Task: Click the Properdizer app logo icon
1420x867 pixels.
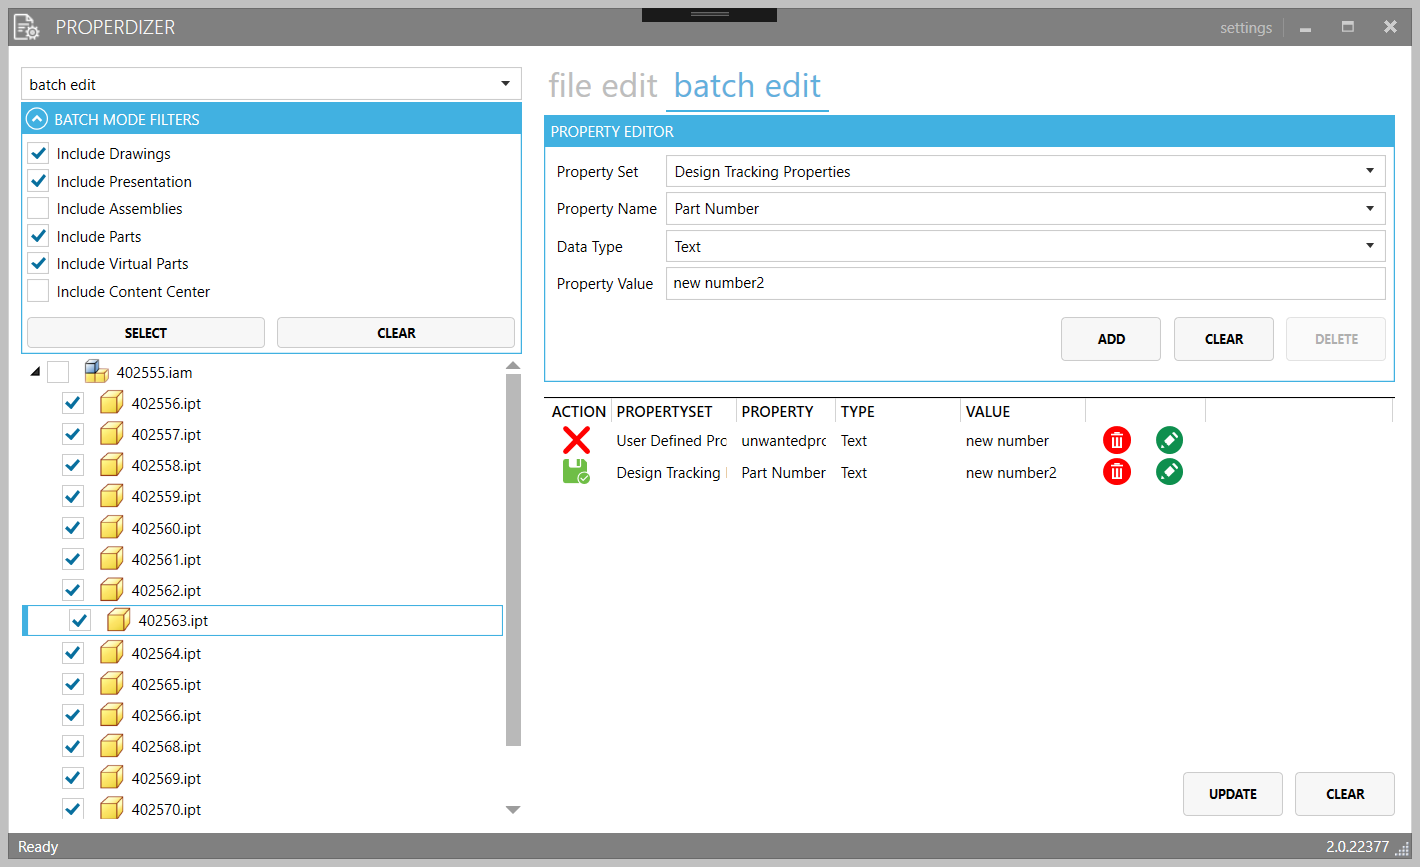Action: [27, 27]
